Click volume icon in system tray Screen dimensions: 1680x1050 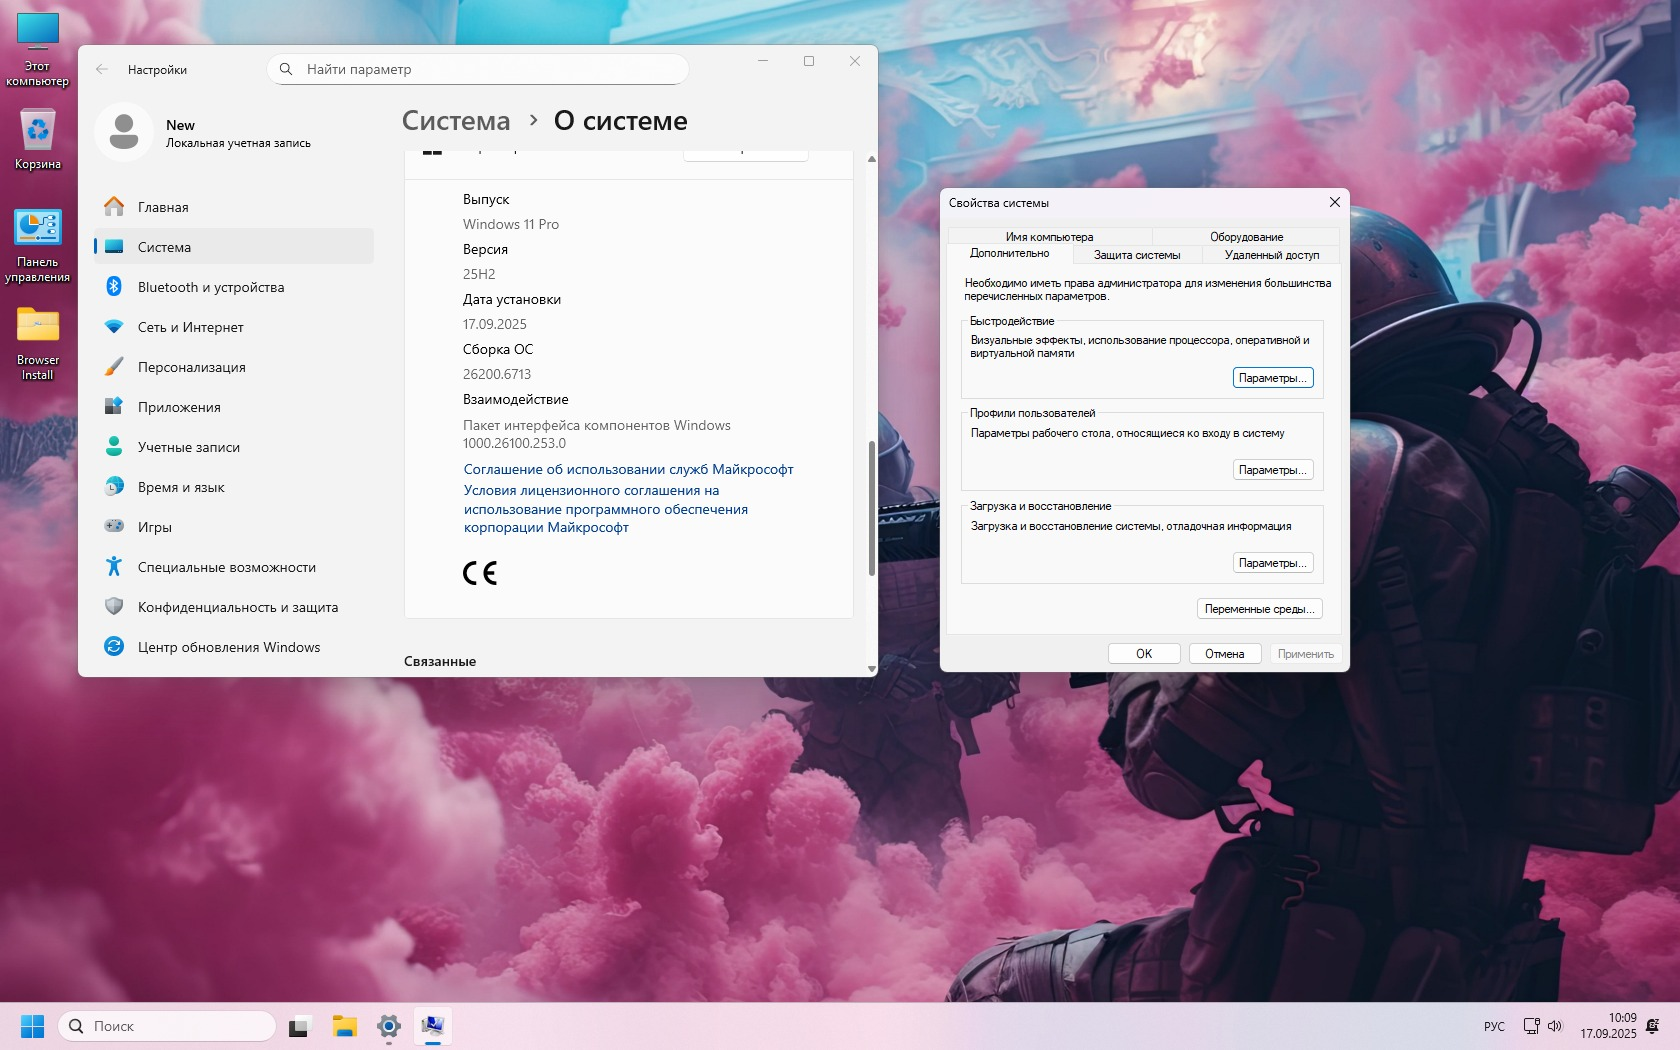coord(1555,1026)
